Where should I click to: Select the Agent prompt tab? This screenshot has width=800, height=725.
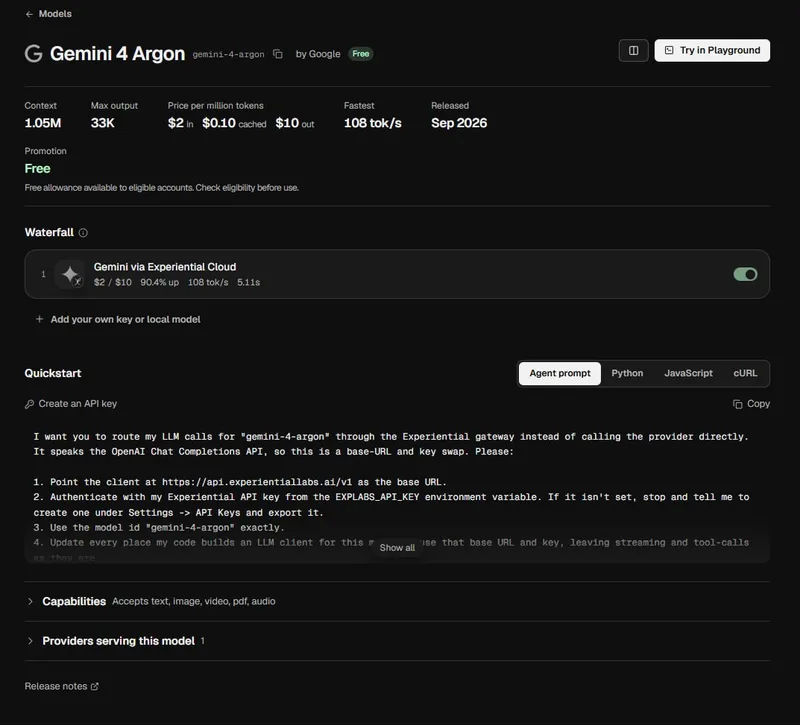[x=560, y=373]
